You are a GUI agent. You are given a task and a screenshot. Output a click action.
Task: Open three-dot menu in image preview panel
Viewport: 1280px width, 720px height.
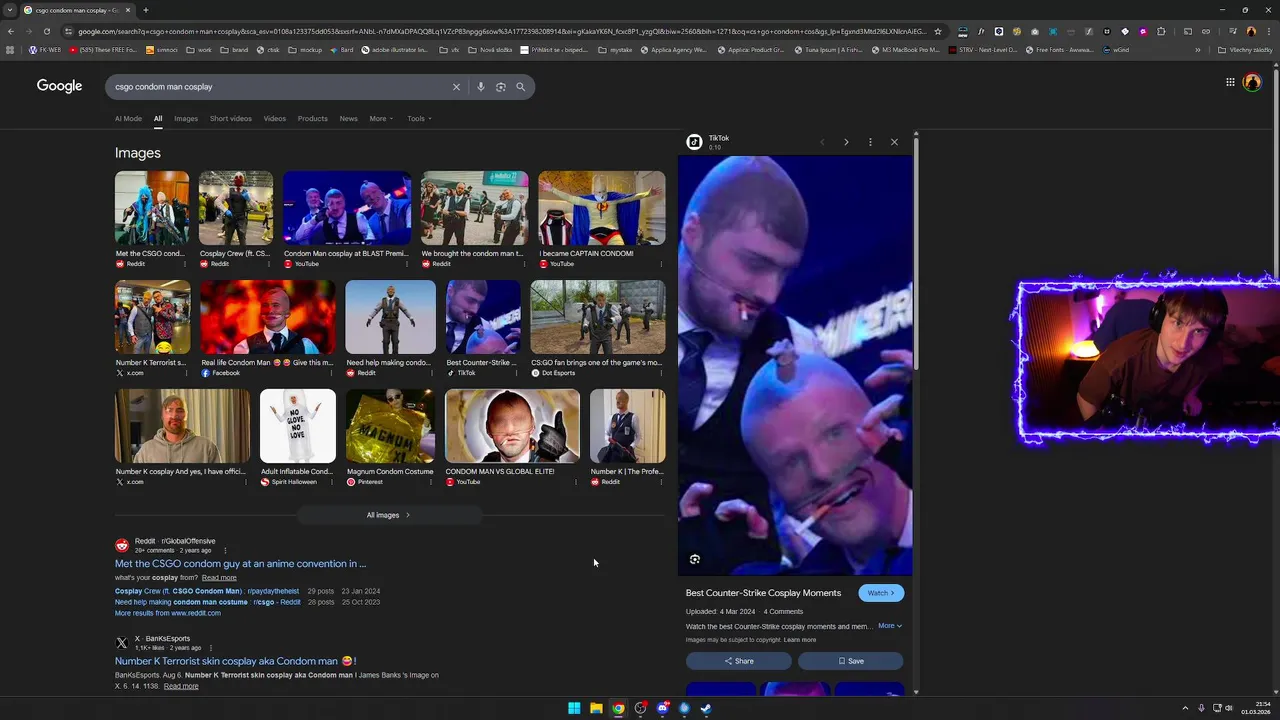click(870, 142)
